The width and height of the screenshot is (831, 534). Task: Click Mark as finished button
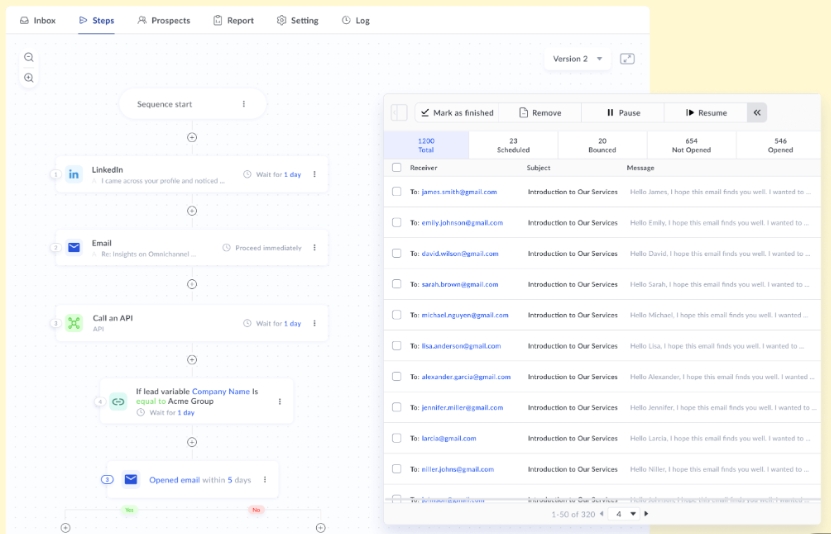pos(457,112)
